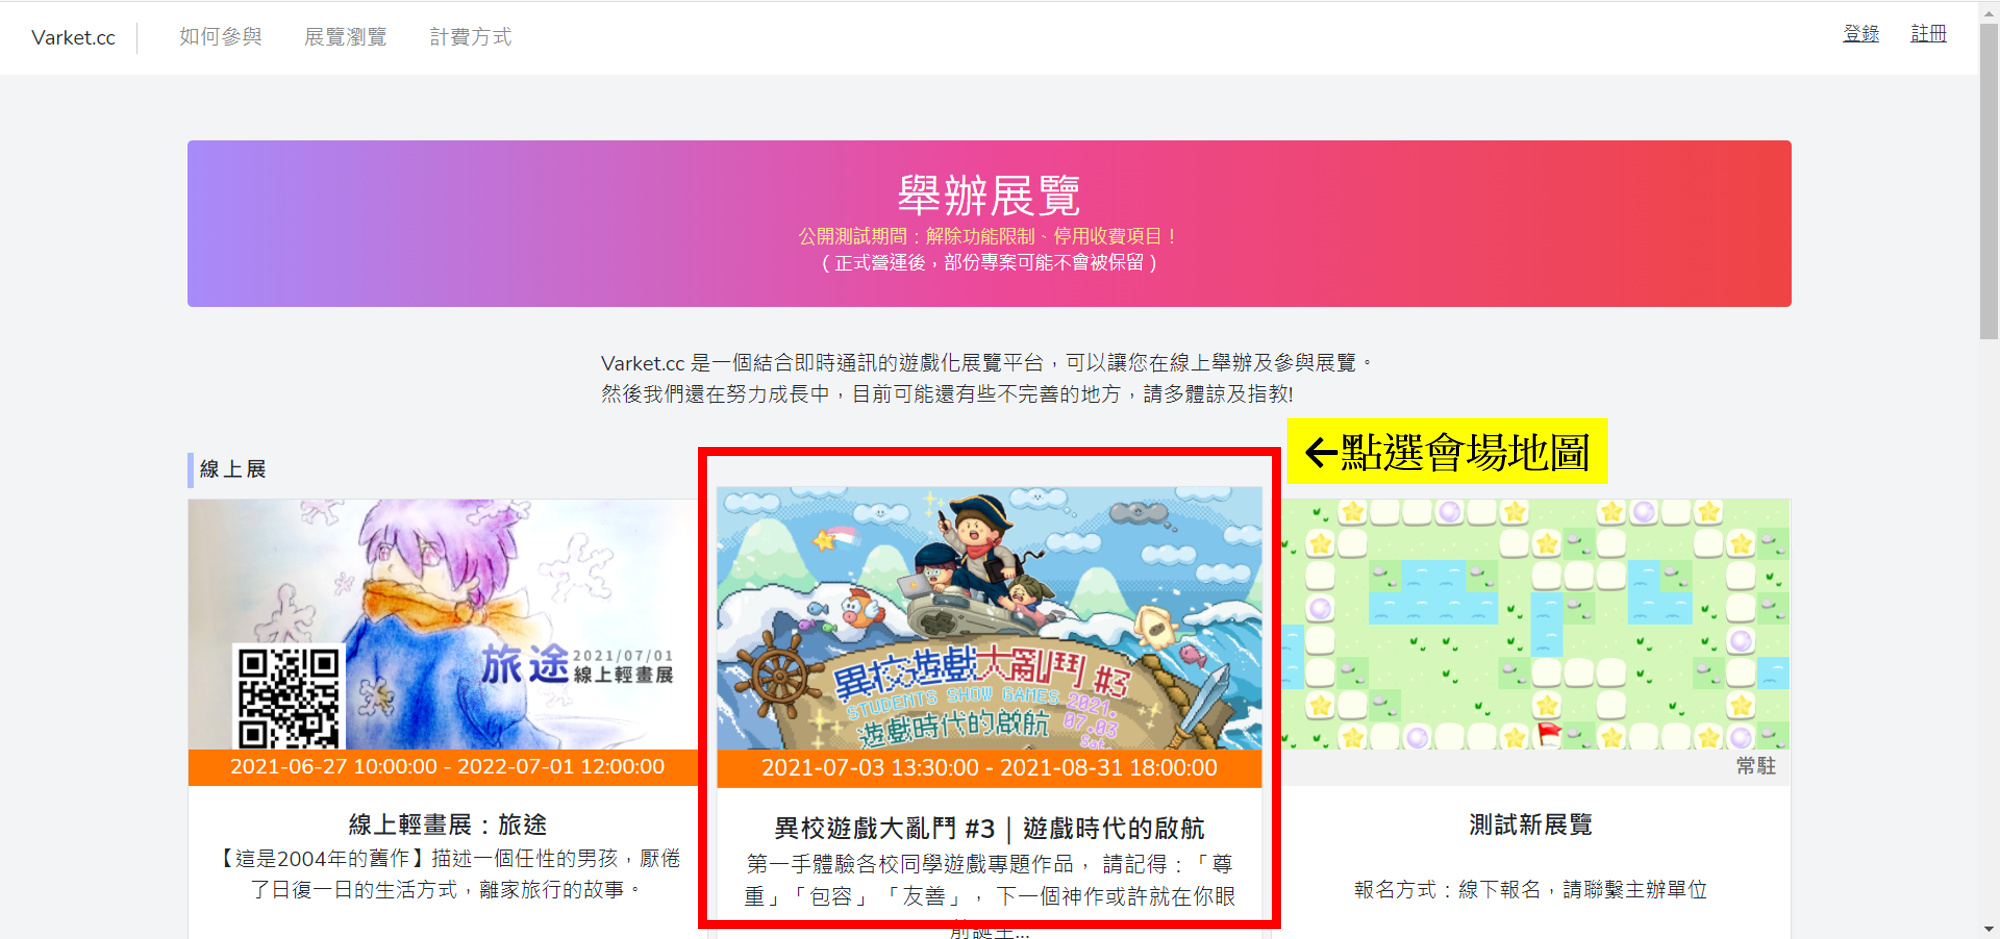The width and height of the screenshot is (2000, 939).
Task: Click the 註冊 register link
Action: (1929, 34)
